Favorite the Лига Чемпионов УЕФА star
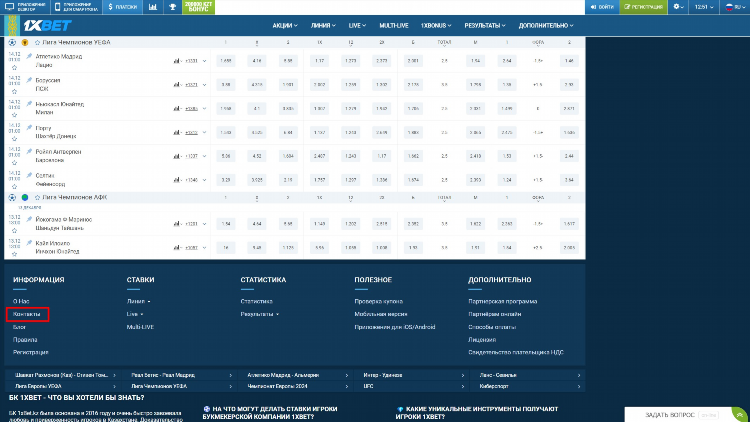The image size is (750, 422). tap(37, 43)
